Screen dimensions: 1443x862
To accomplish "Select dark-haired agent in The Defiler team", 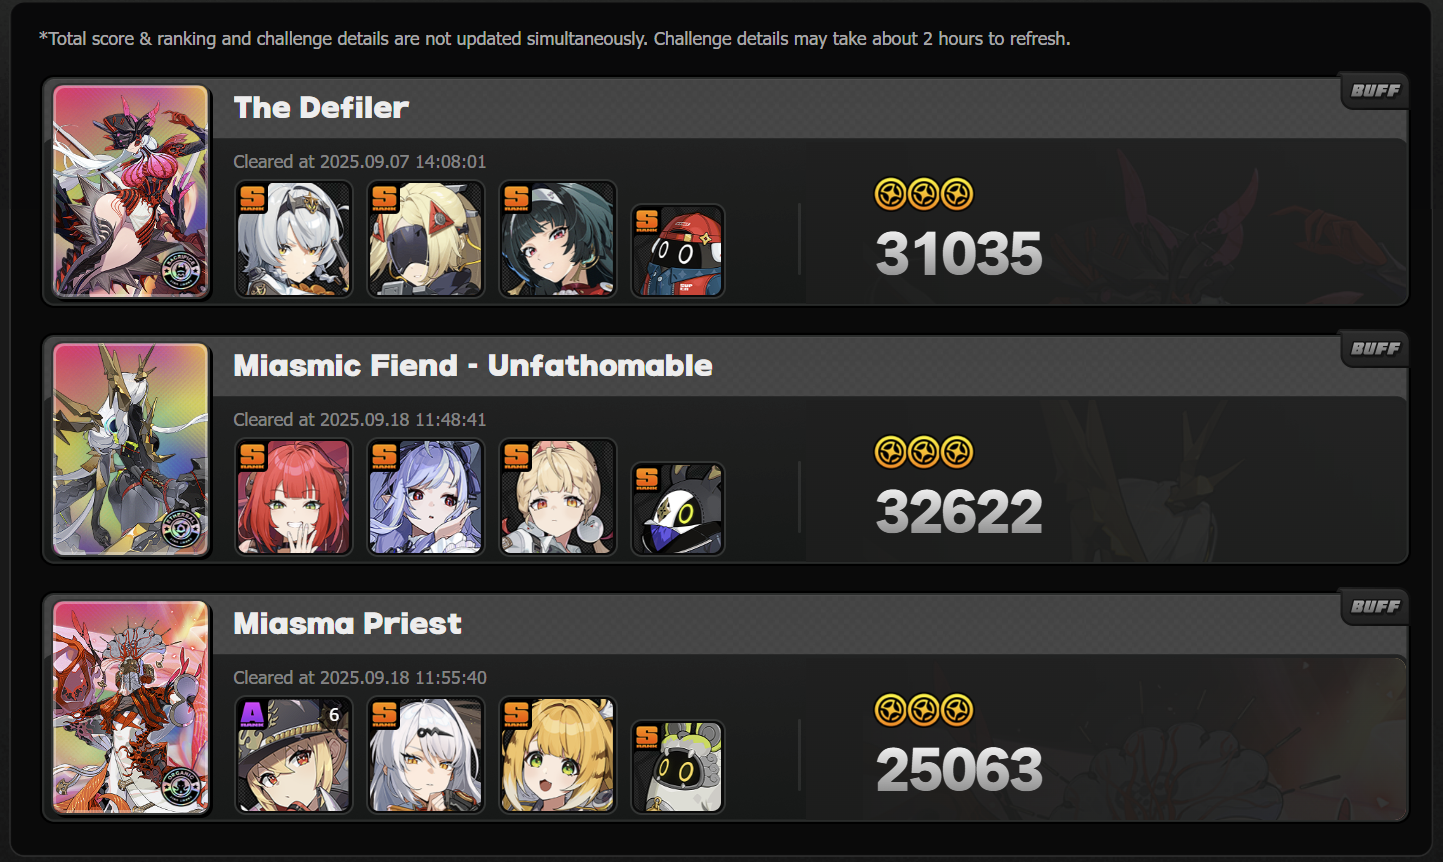I will coord(558,239).
